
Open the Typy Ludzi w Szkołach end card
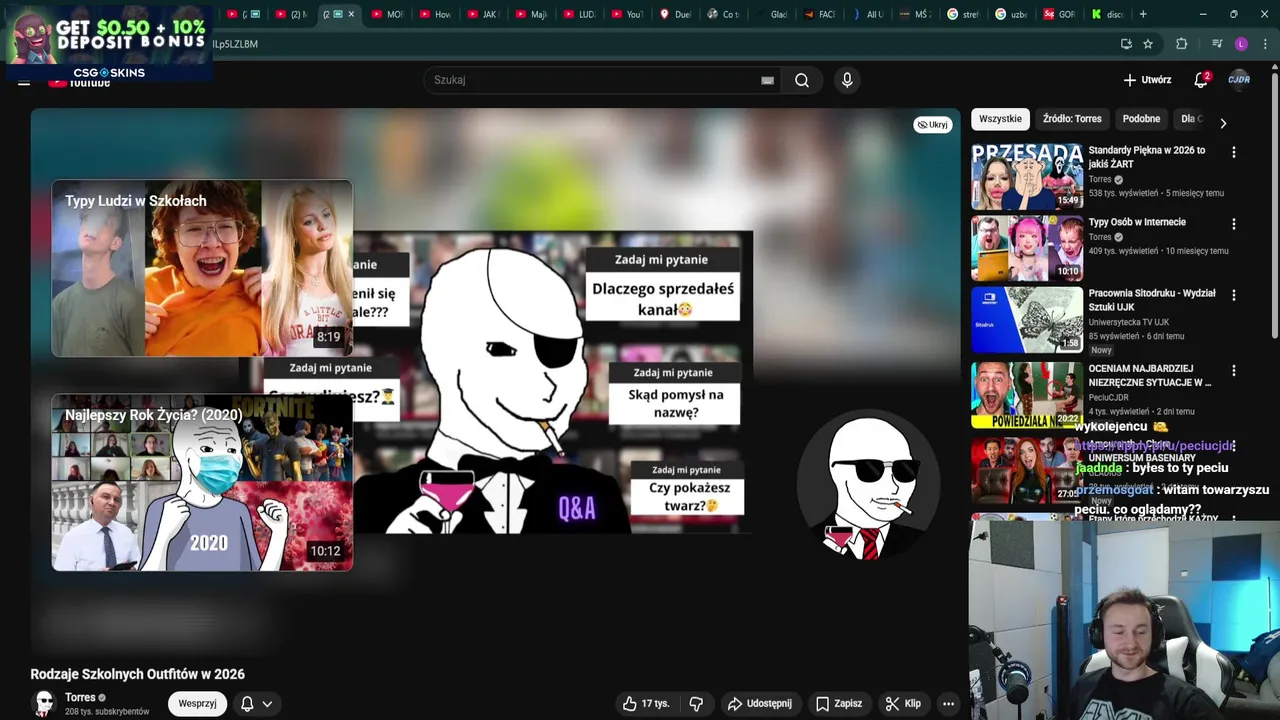click(x=202, y=268)
